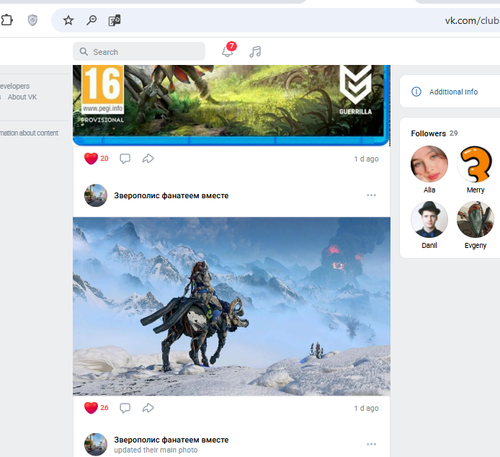Click the shield icon in browser toolbar

click(x=32, y=20)
